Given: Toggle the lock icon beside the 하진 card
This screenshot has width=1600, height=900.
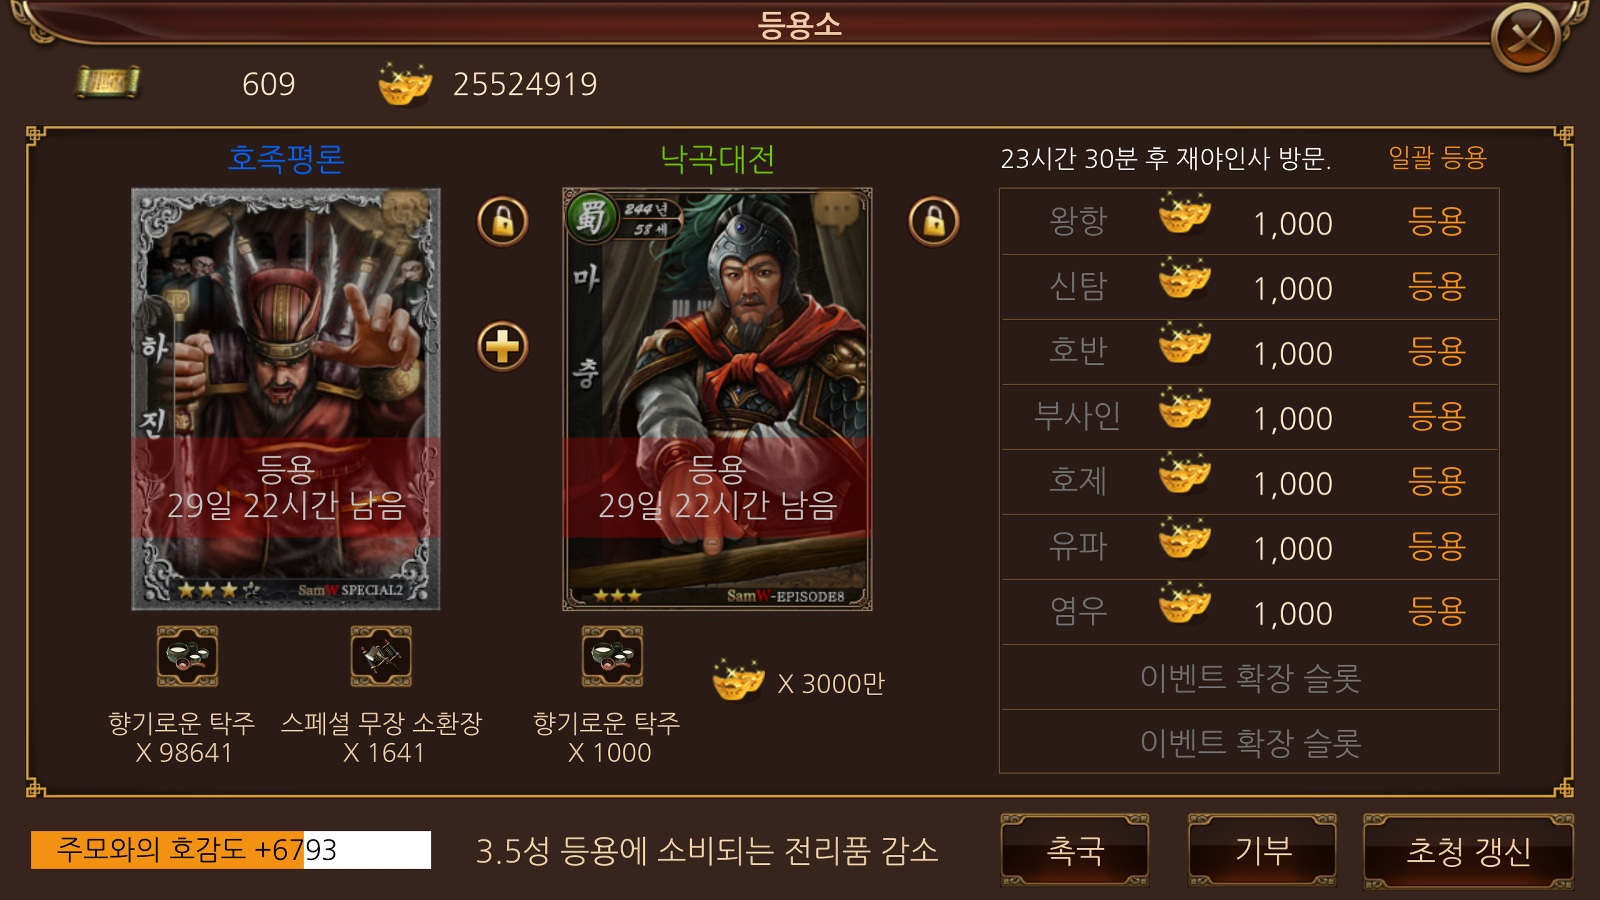Looking at the screenshot, I should (503, 221).
